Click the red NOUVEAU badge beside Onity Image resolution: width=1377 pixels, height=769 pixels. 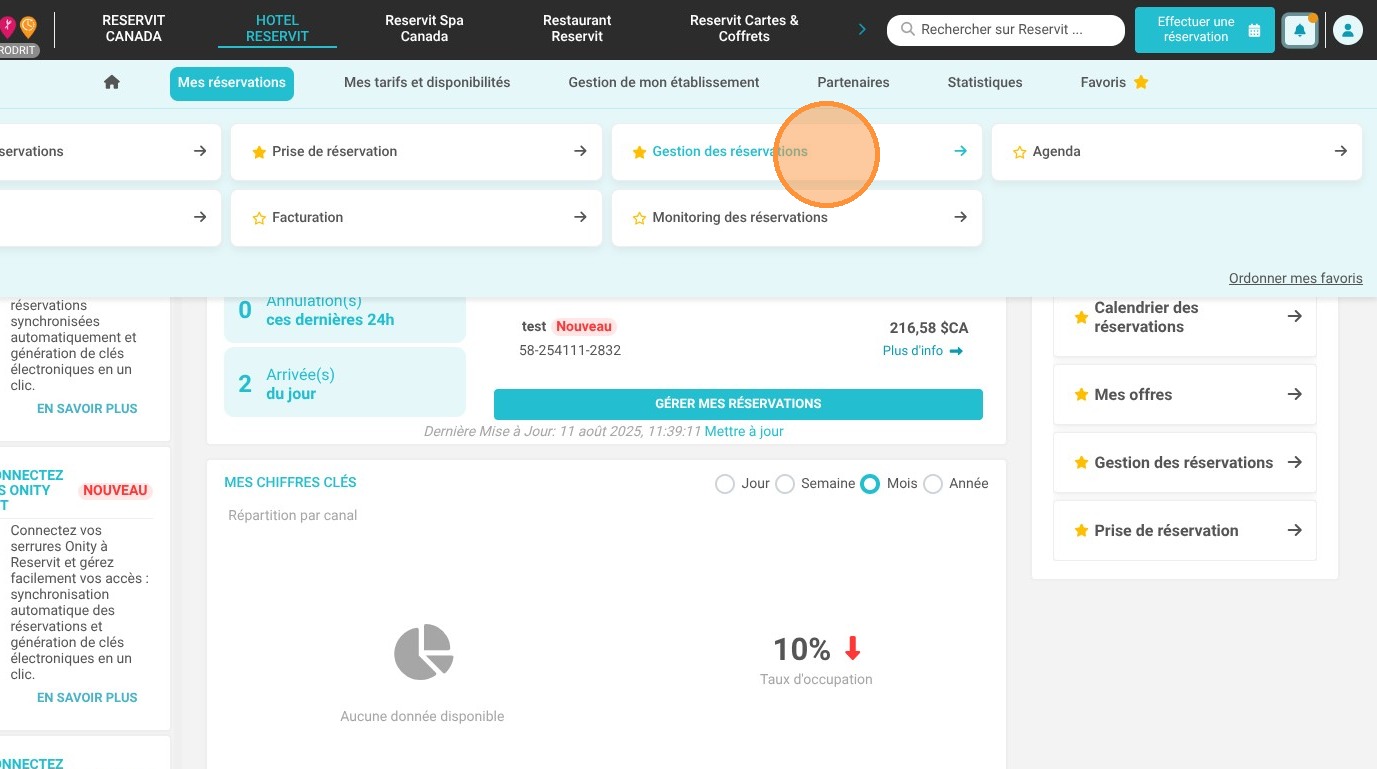pyautogui.click(x=116, y=491)
